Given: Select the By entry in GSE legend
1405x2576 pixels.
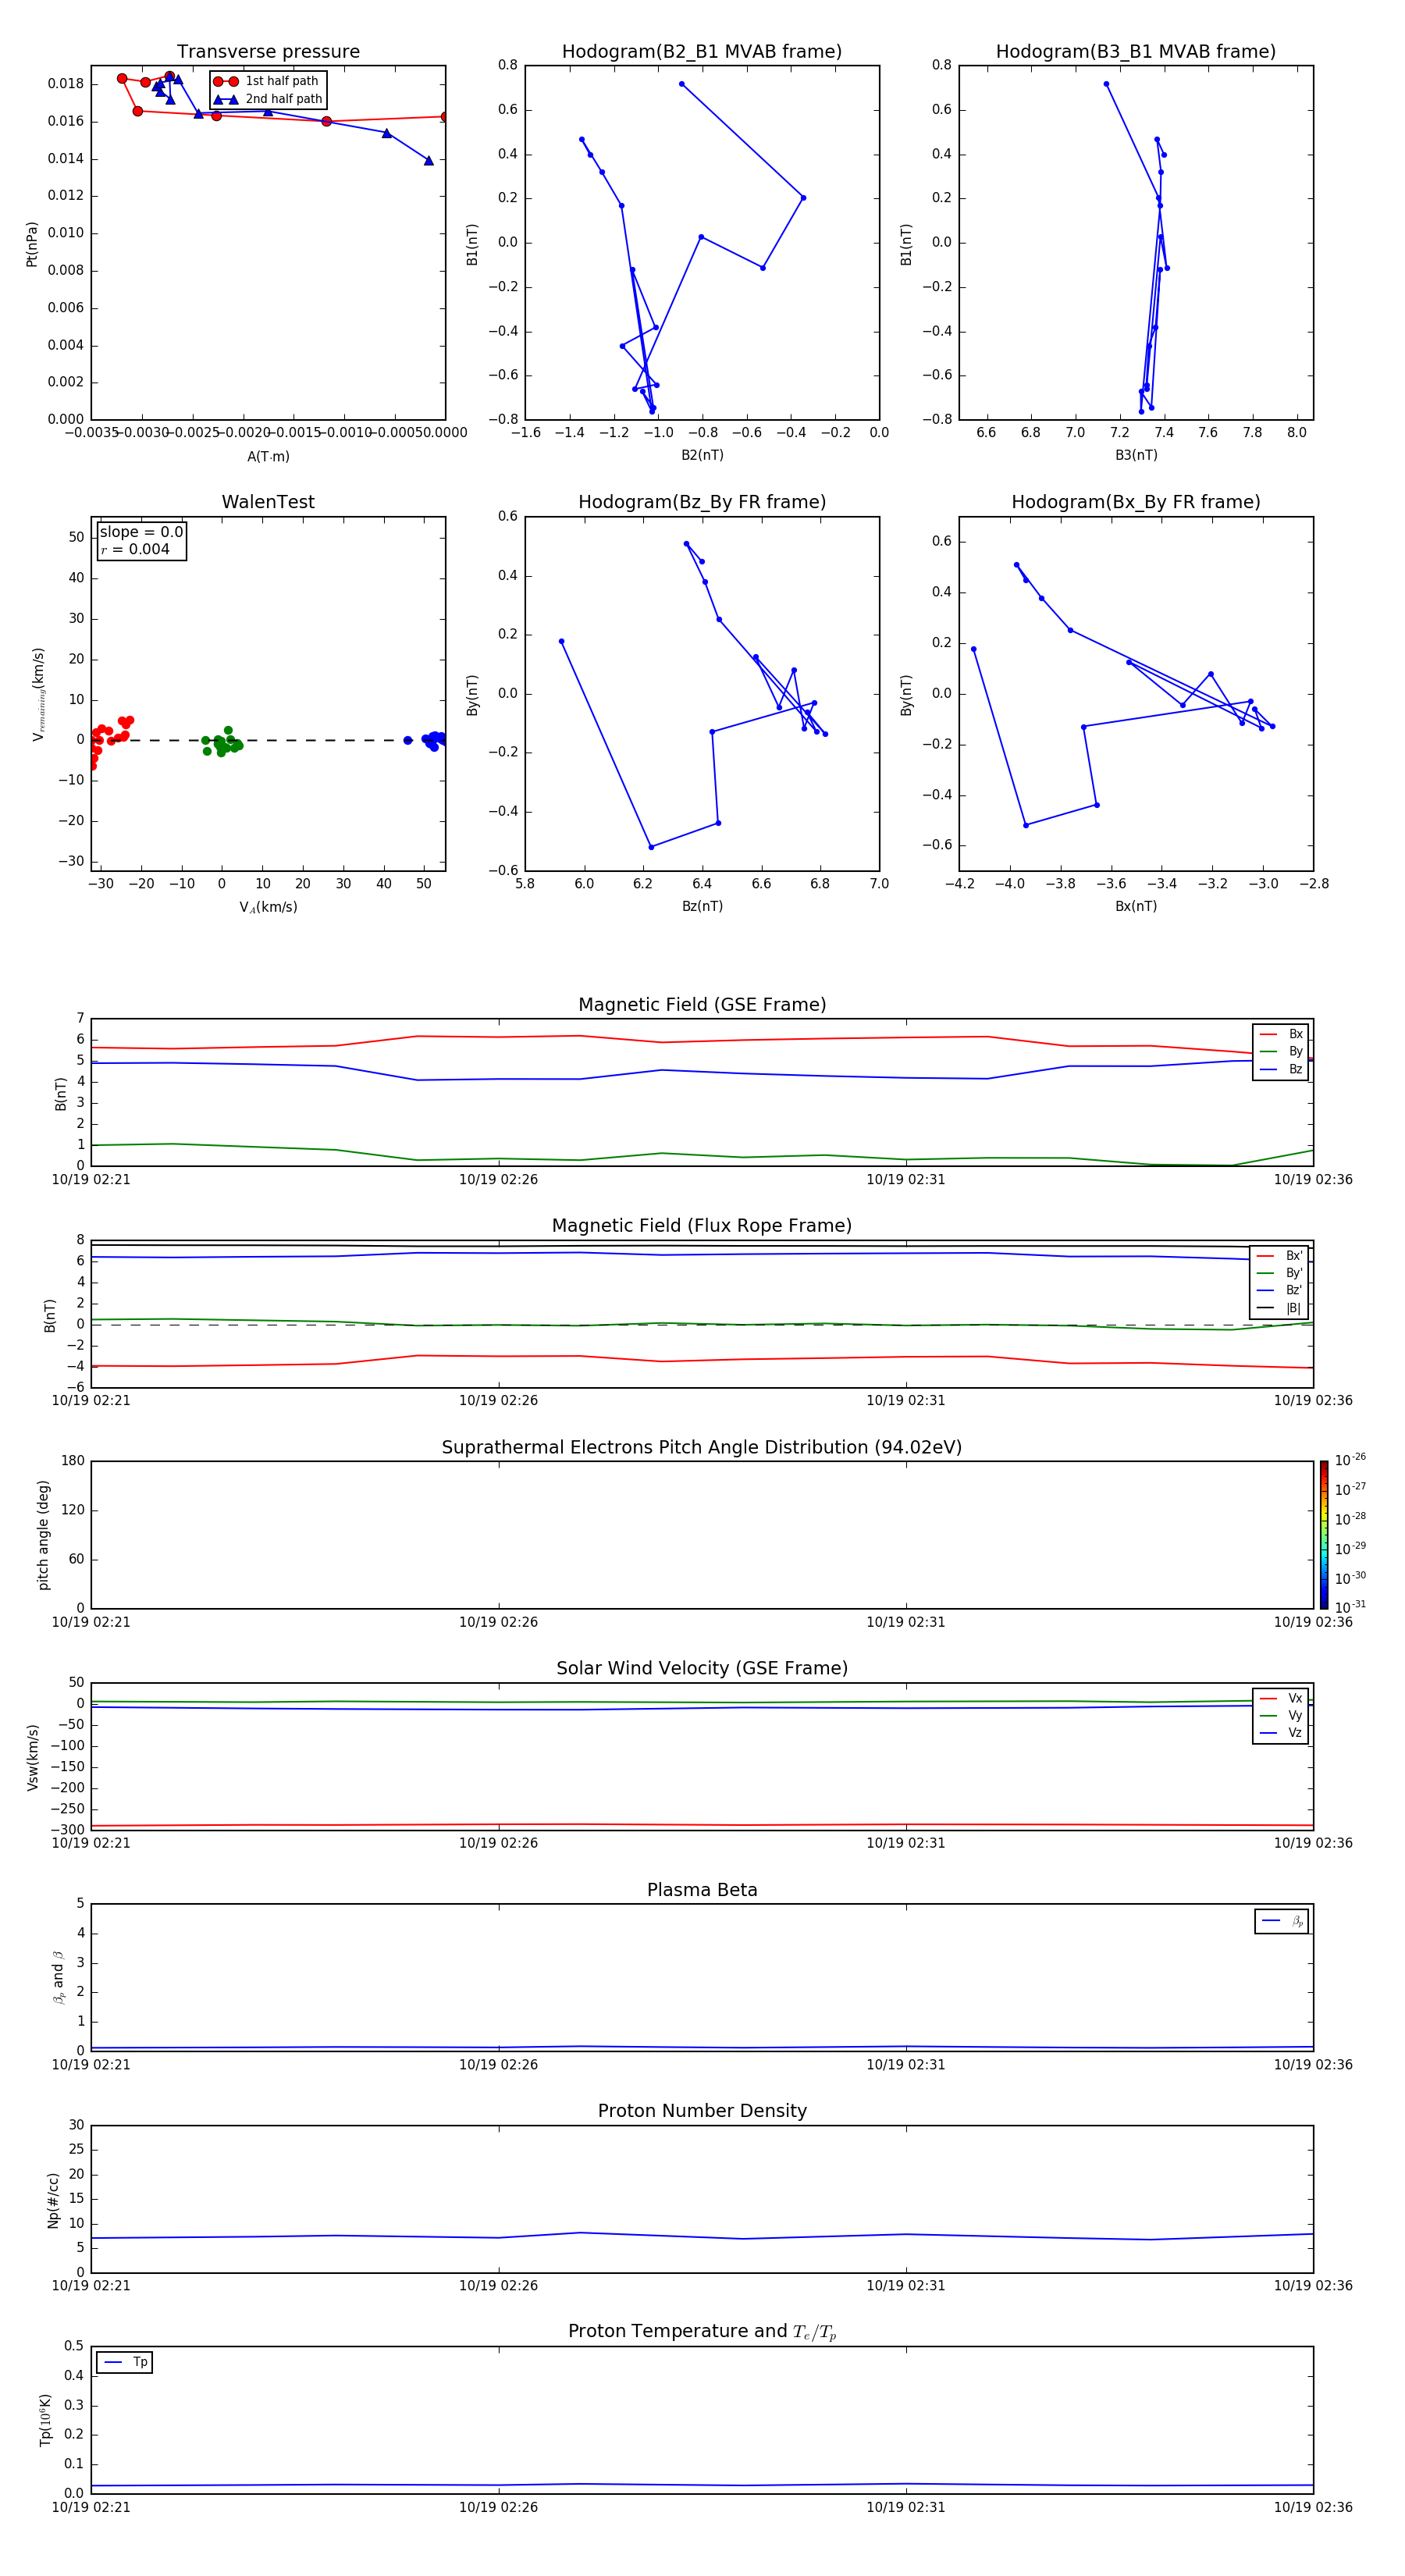Looking at the screenshot, I should pos(1281,1051).
